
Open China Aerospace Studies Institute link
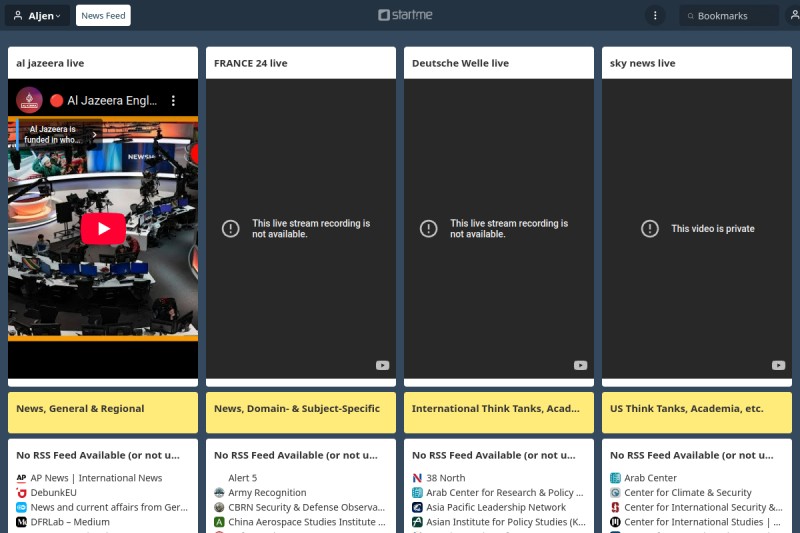pyautogui.click(x=307, y=522)
